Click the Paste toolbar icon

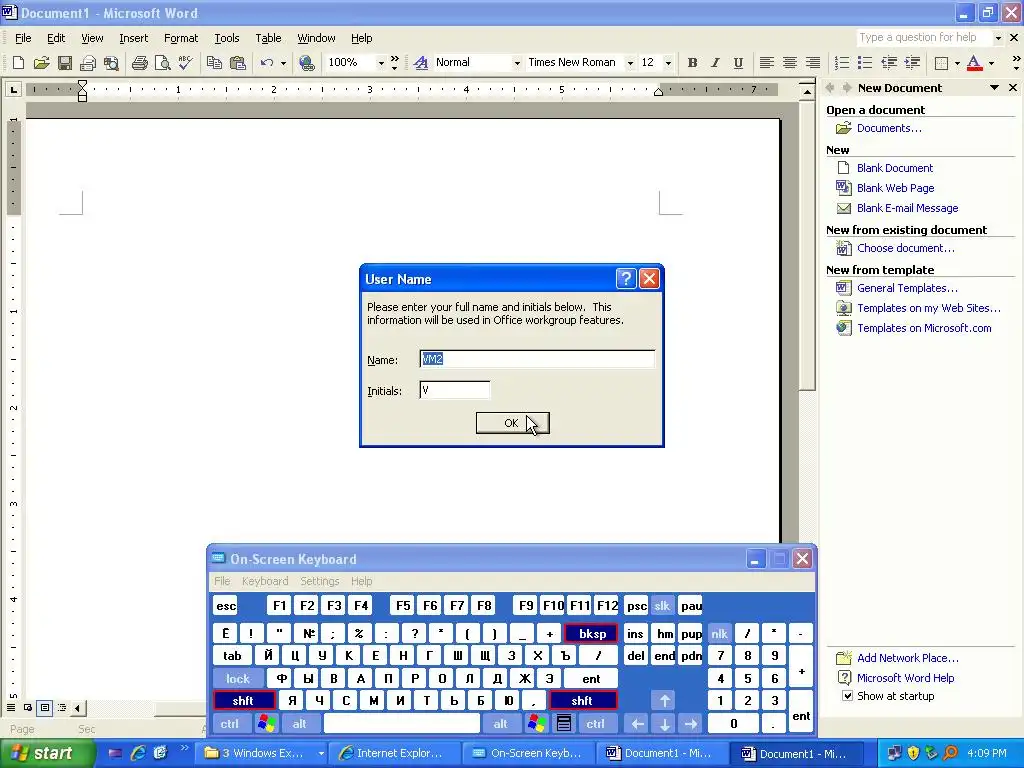point(238,63)
